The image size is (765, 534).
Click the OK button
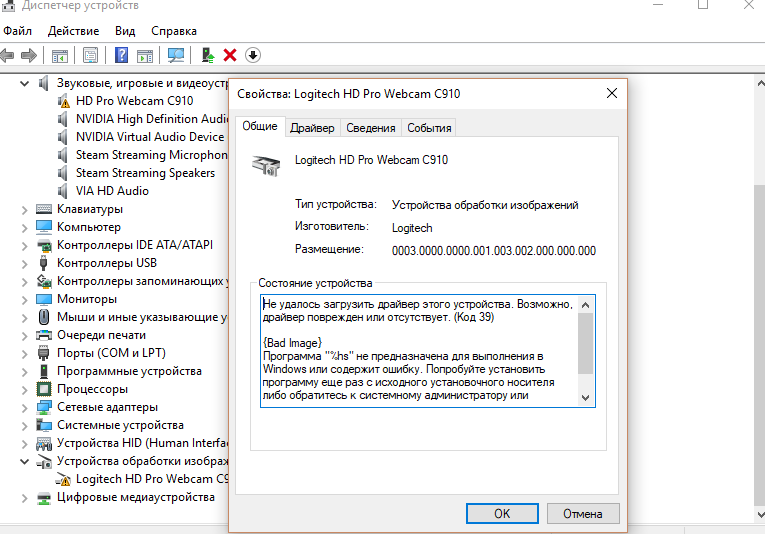502,514
